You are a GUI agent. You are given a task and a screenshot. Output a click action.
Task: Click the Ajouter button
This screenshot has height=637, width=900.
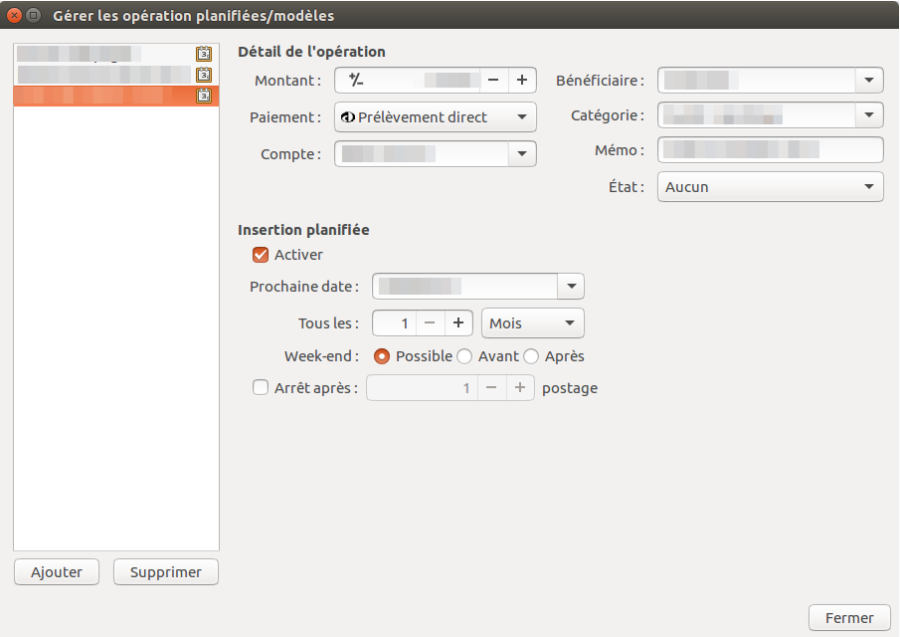tap(56, 572)
